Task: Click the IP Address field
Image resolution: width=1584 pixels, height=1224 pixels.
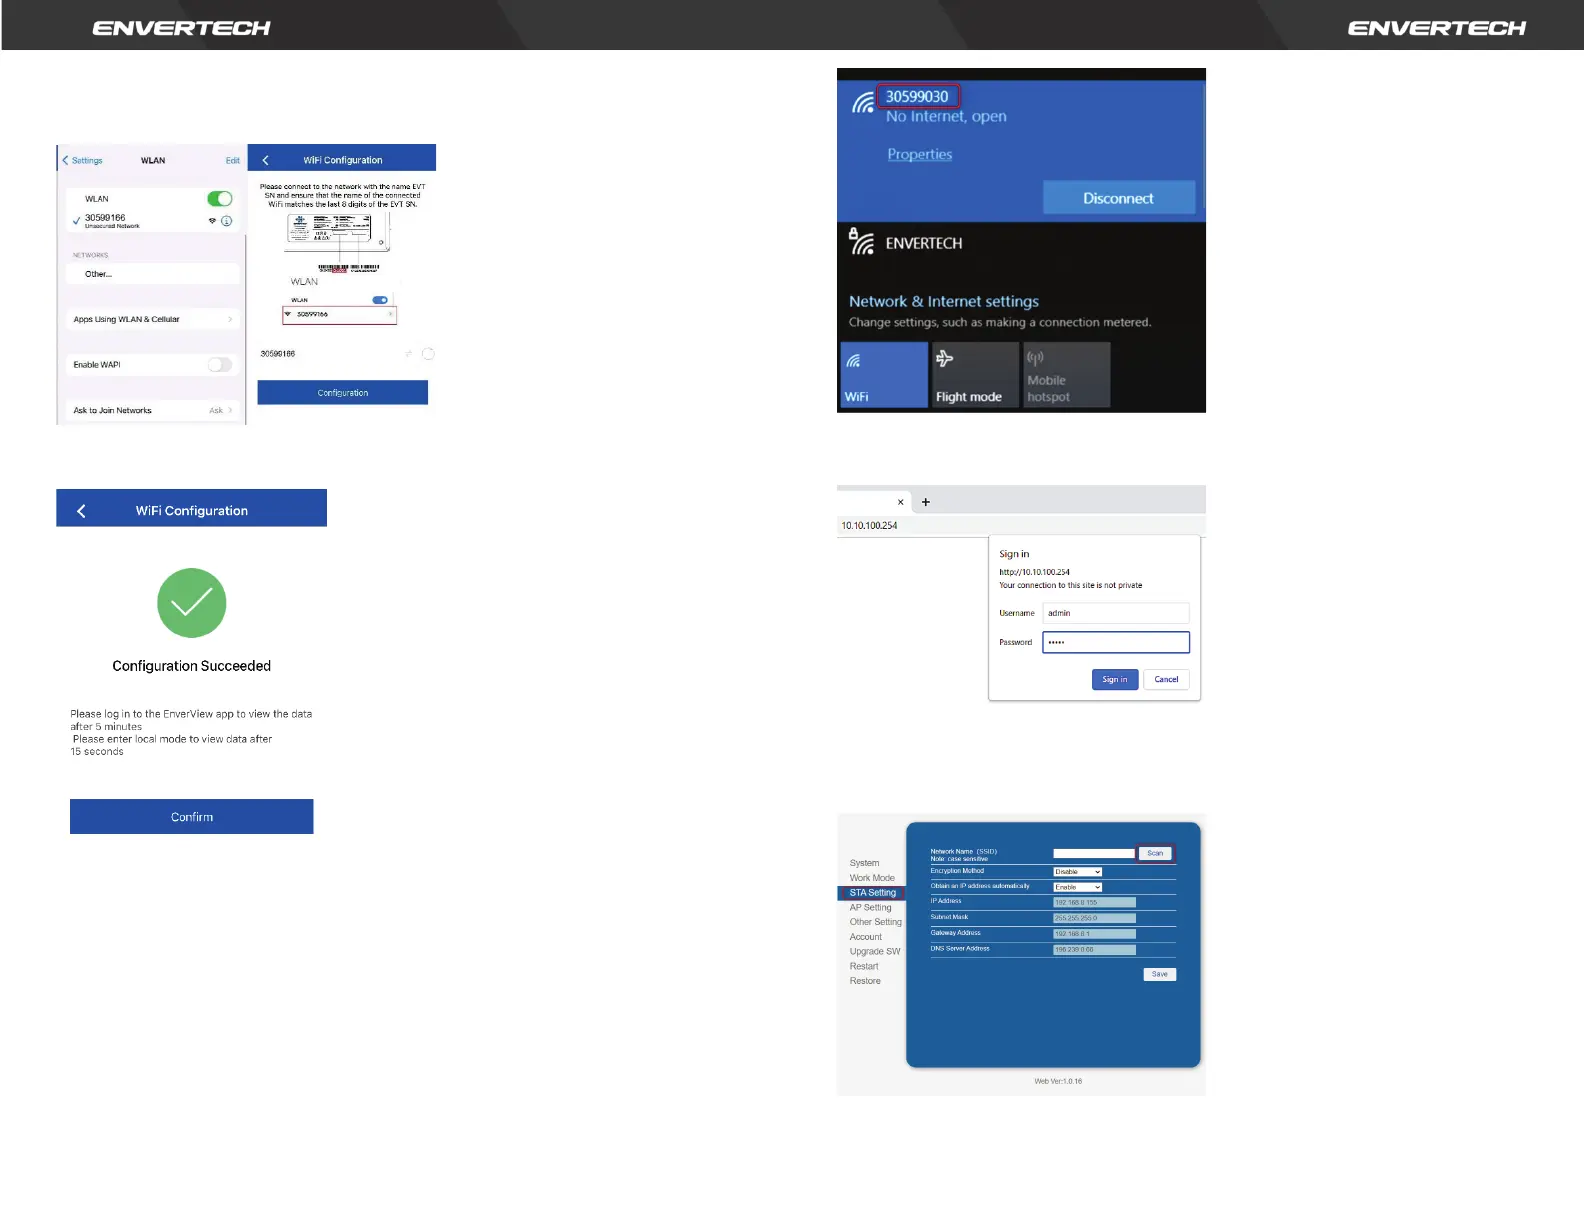Action: 1094,903
